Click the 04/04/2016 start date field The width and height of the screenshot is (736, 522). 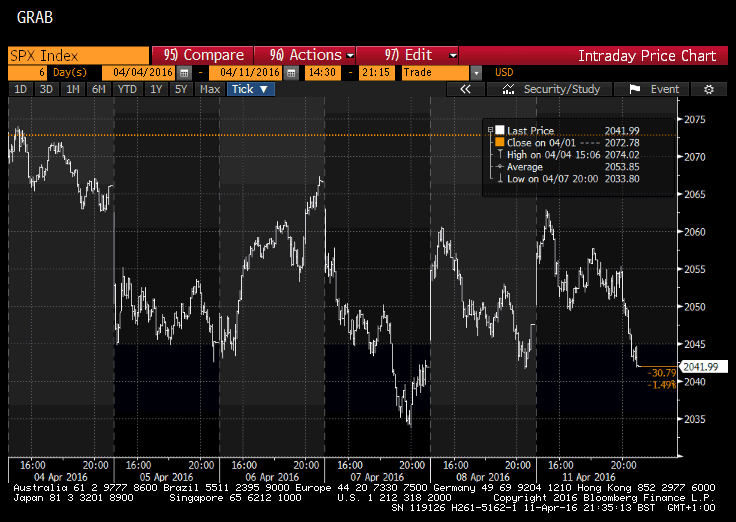pos(138,73)
